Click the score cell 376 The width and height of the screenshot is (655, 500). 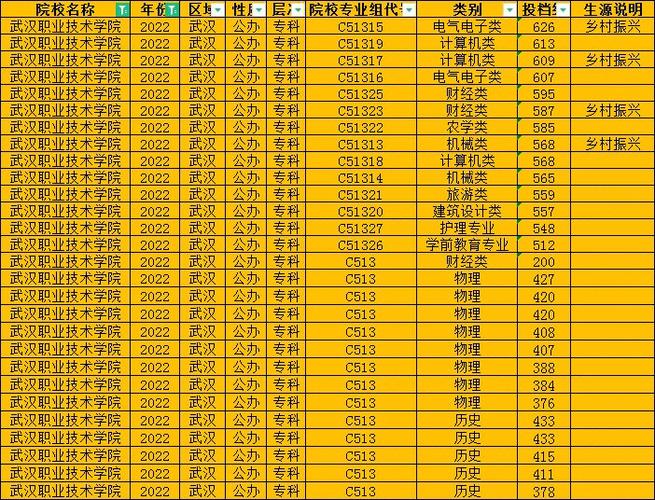pyautogui.click(x=544, y=403)
